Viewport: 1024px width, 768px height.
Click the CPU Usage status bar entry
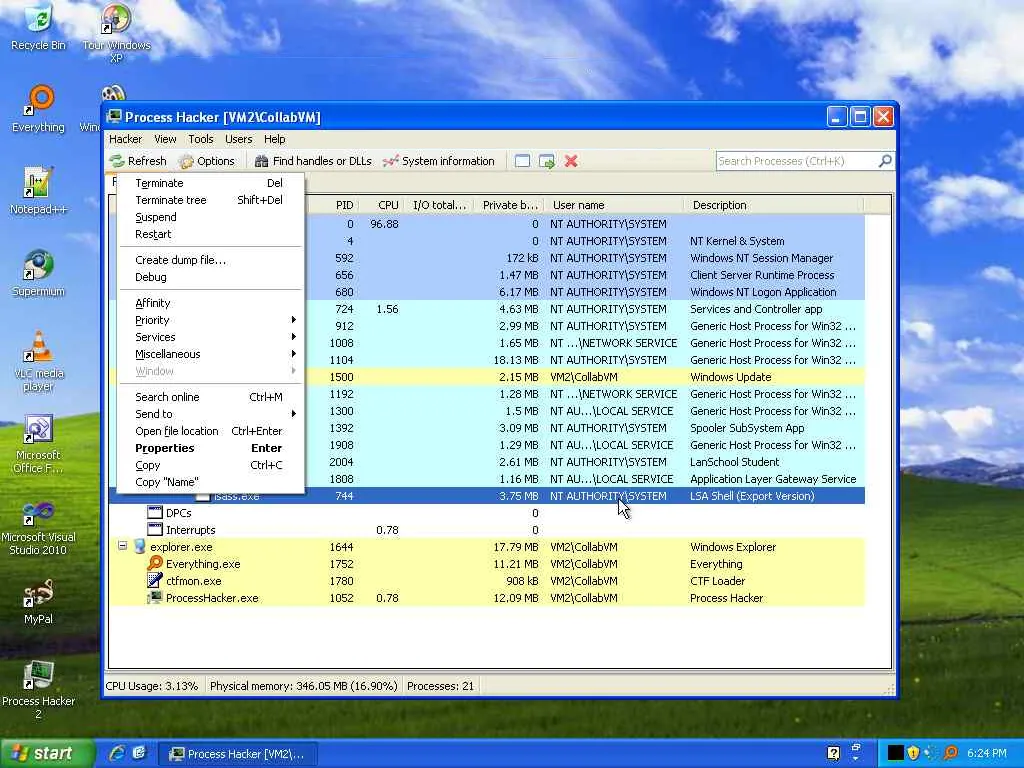pyautogui.click(x=152, y=686)
